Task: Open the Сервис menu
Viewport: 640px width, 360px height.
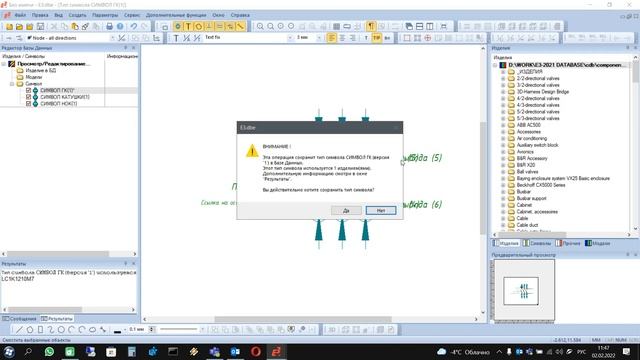Action: point(132,15)
